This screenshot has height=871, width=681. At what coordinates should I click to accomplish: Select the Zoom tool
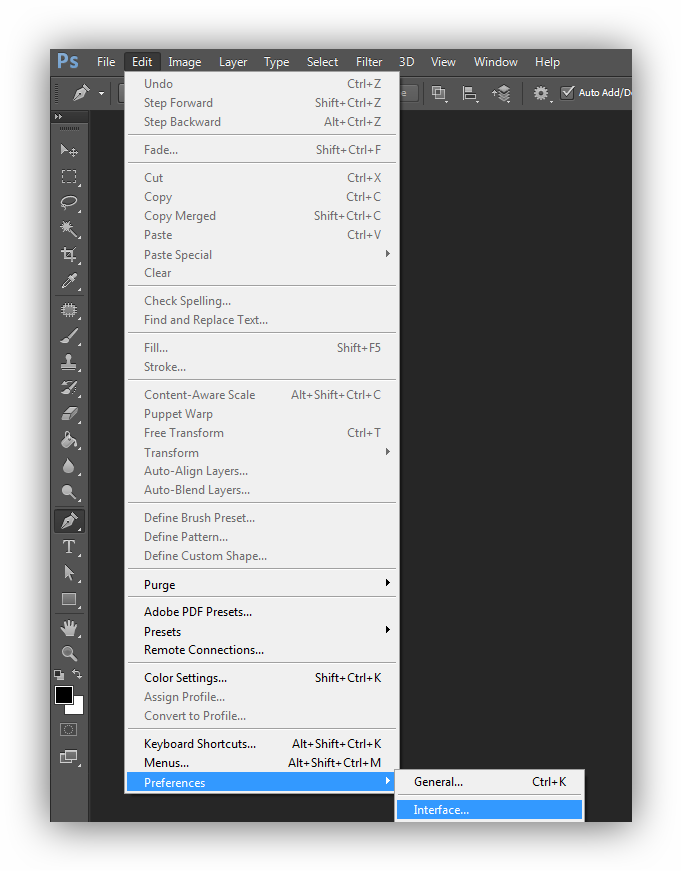[x=69, y=653]
